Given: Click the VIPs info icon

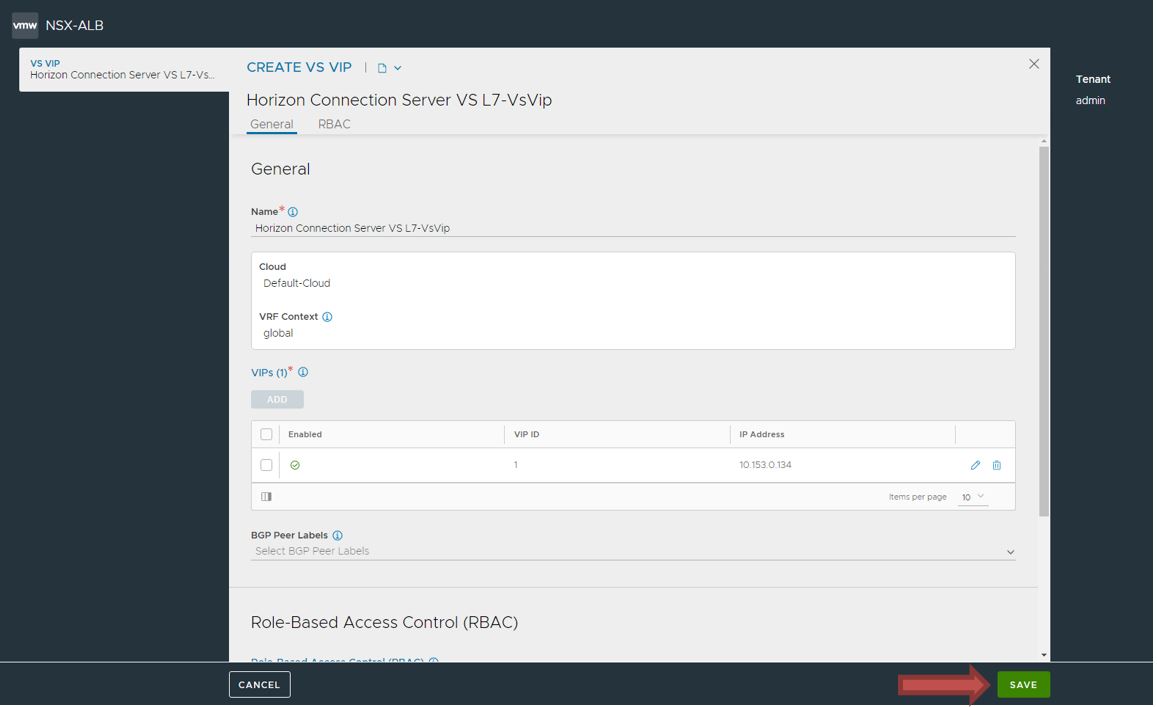Looking at the screenshot, I should [x=303, y=372].
